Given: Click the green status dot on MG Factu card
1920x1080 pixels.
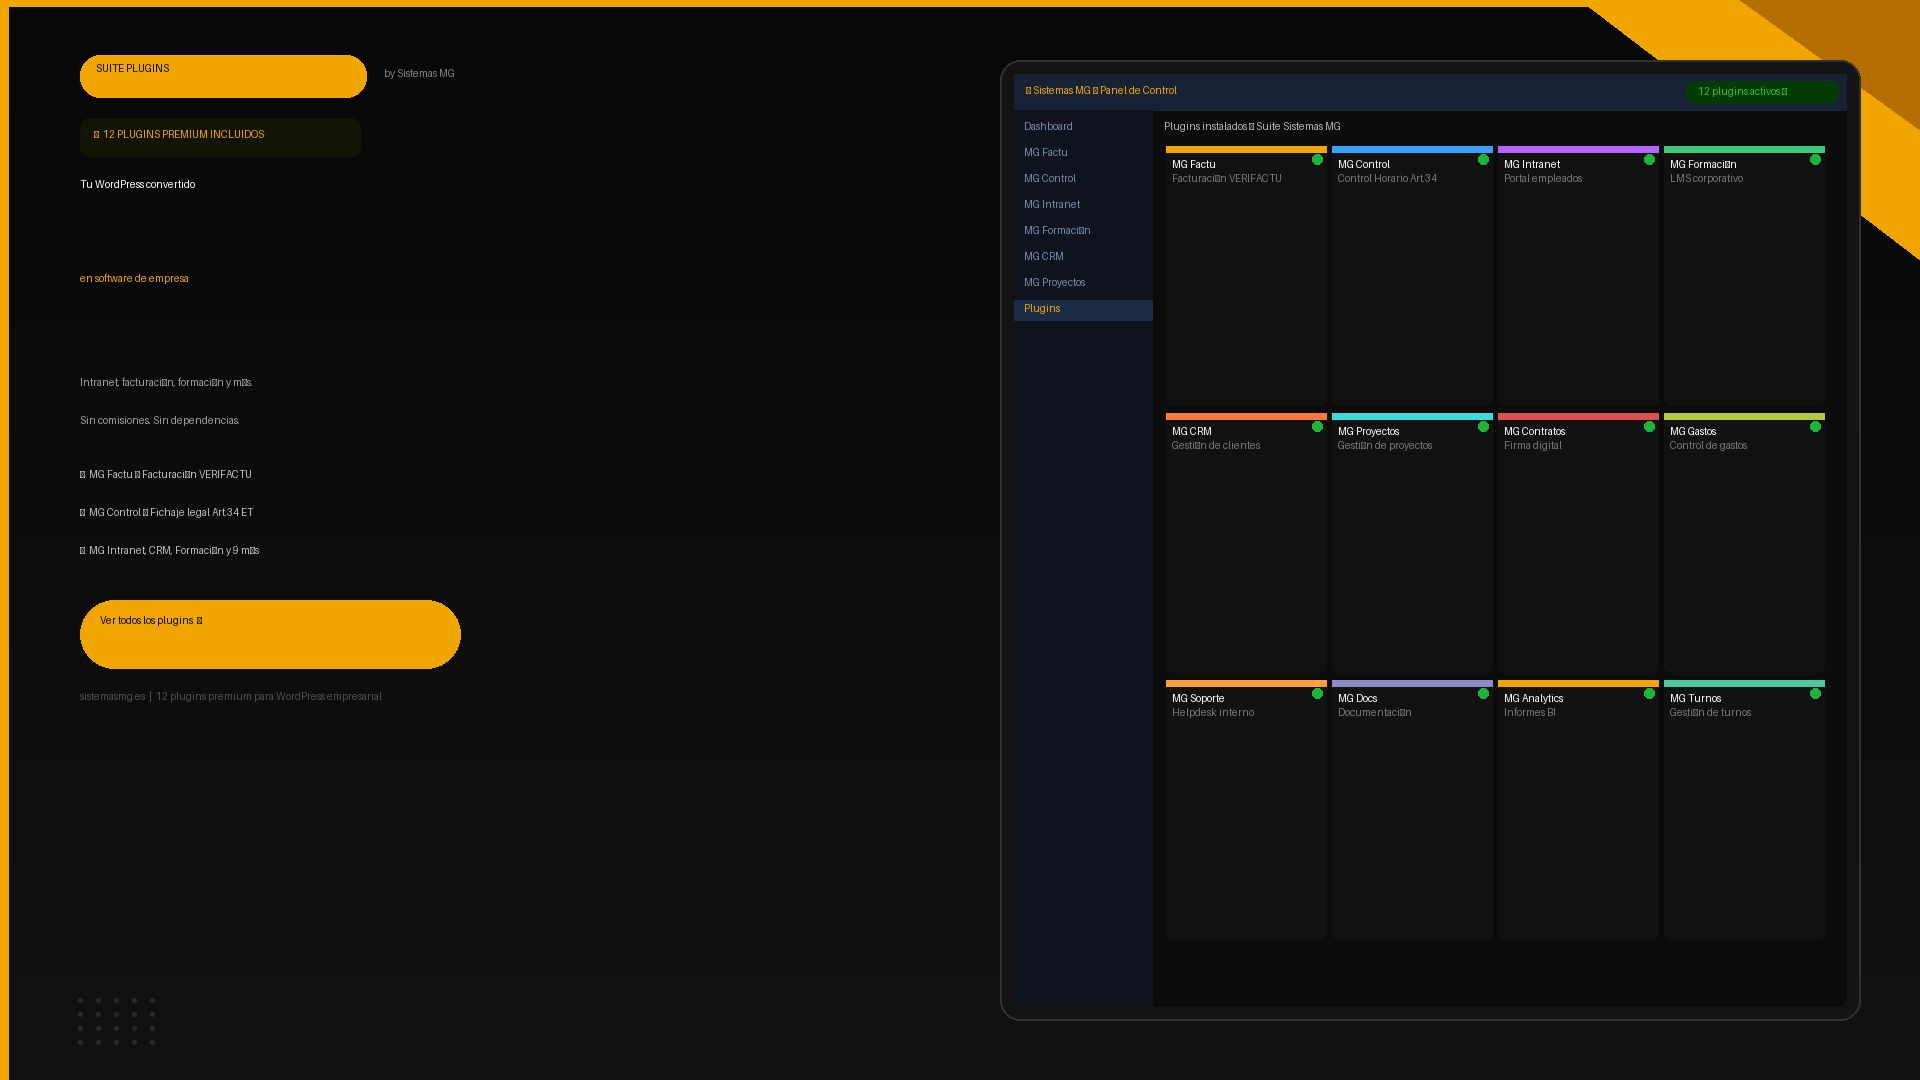Looking at the screenshot, I should 1317,160.
